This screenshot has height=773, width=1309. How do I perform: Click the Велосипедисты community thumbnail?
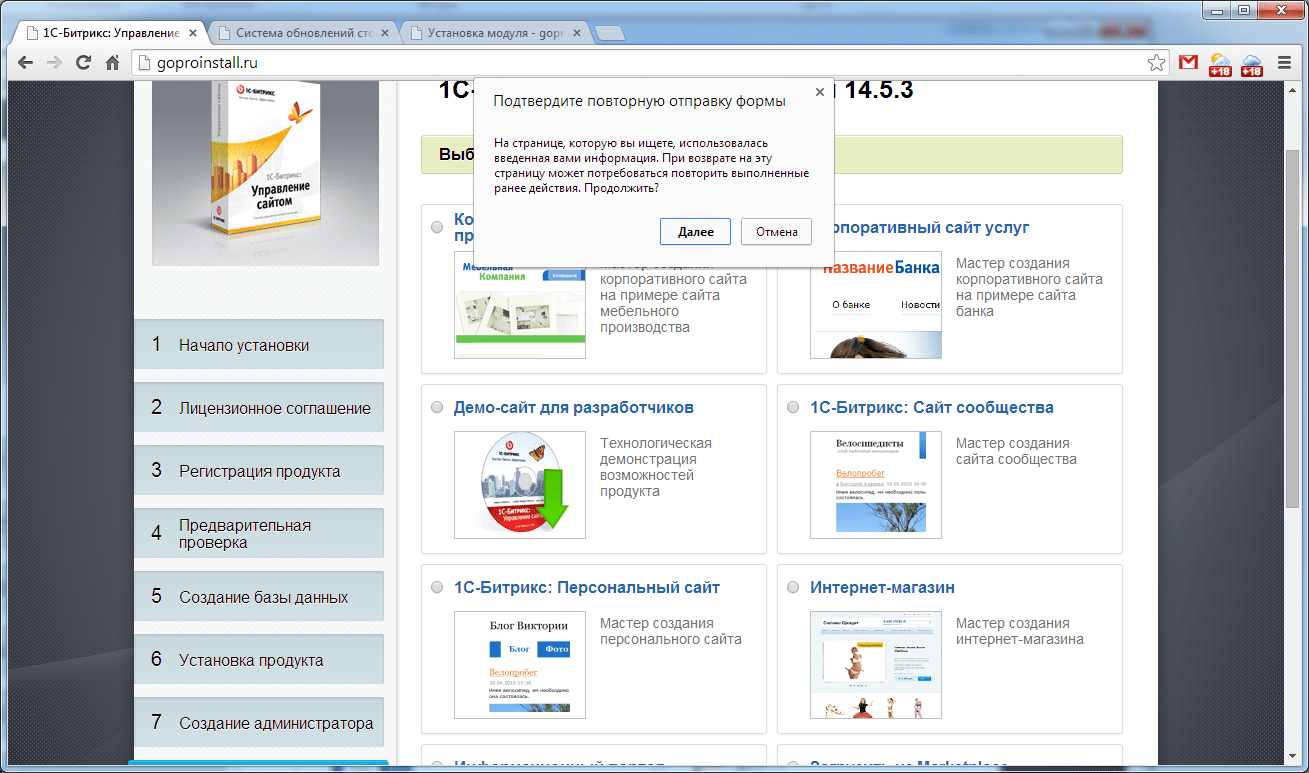pos(876,485)
